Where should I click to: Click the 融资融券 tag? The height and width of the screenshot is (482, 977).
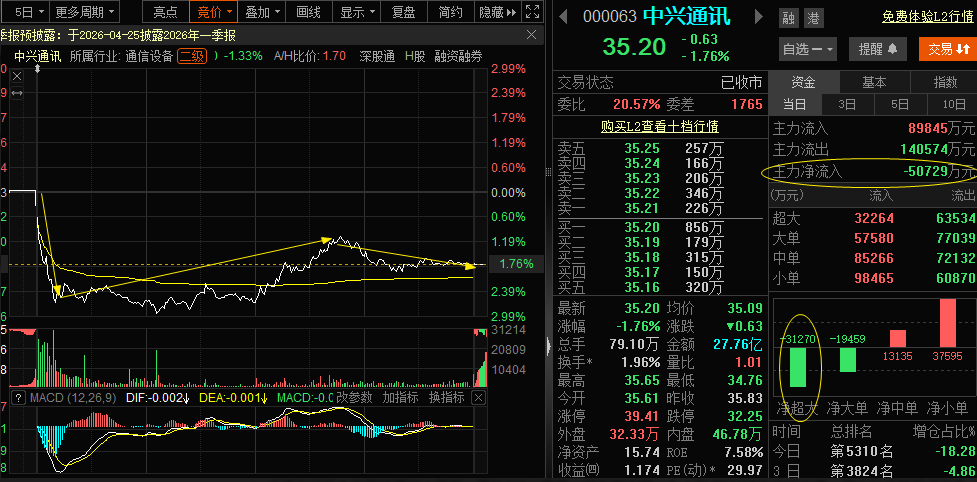[x=459, y=56]
